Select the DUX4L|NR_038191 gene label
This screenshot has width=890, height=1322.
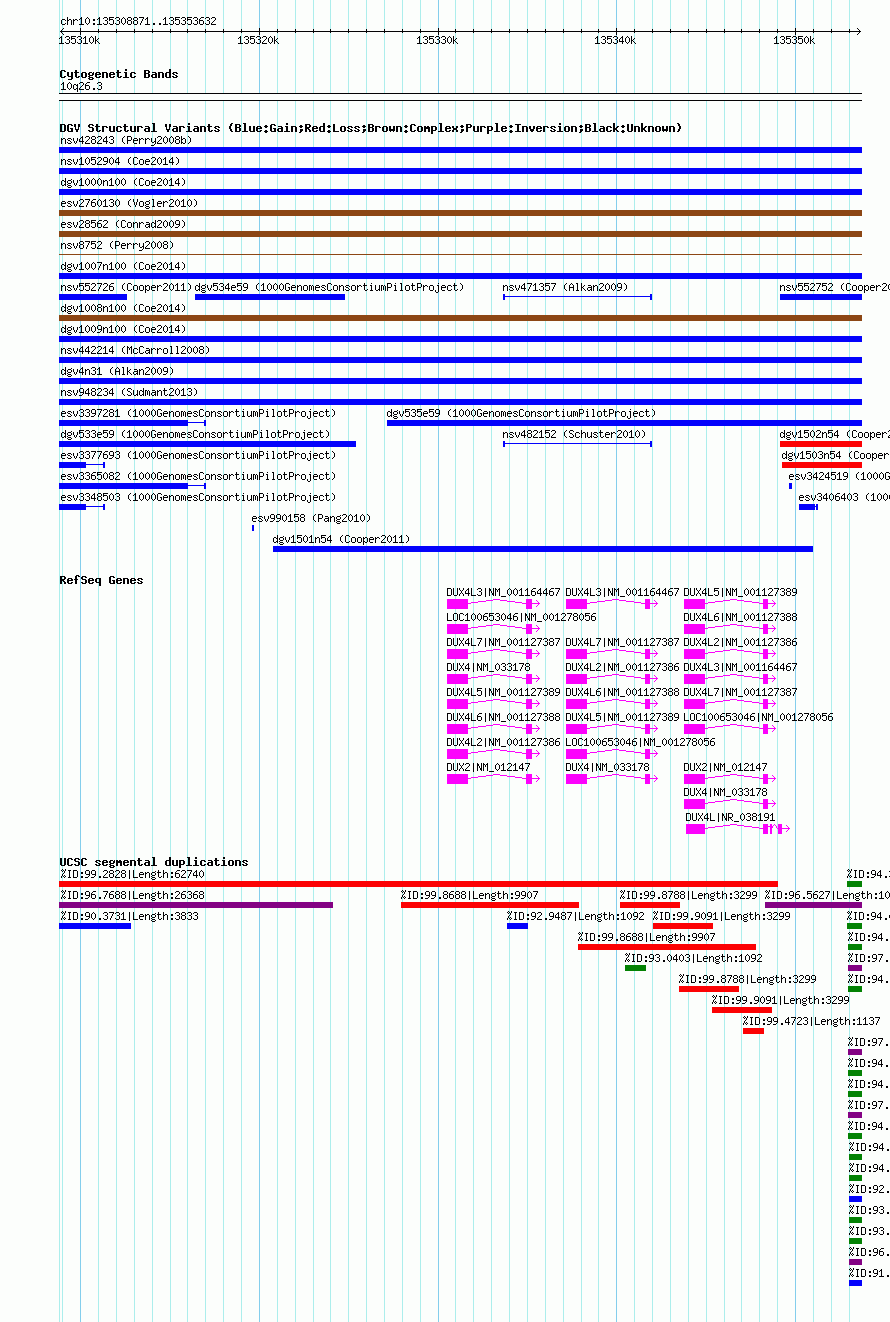pyautogui.click(x=730, y=817)
